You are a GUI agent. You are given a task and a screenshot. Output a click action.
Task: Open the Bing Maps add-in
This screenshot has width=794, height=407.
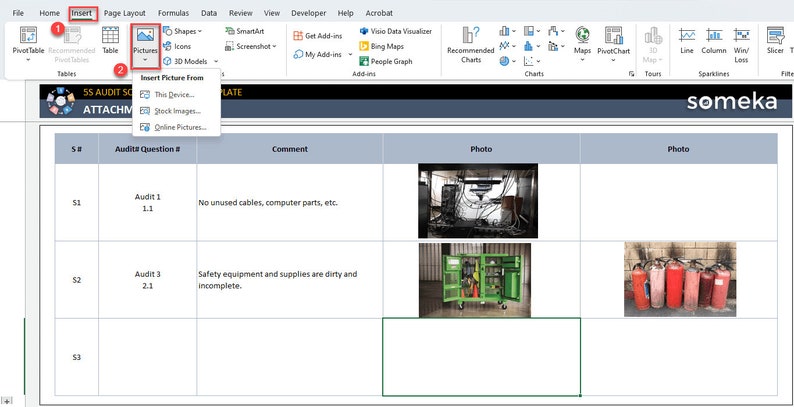[381, 47]
